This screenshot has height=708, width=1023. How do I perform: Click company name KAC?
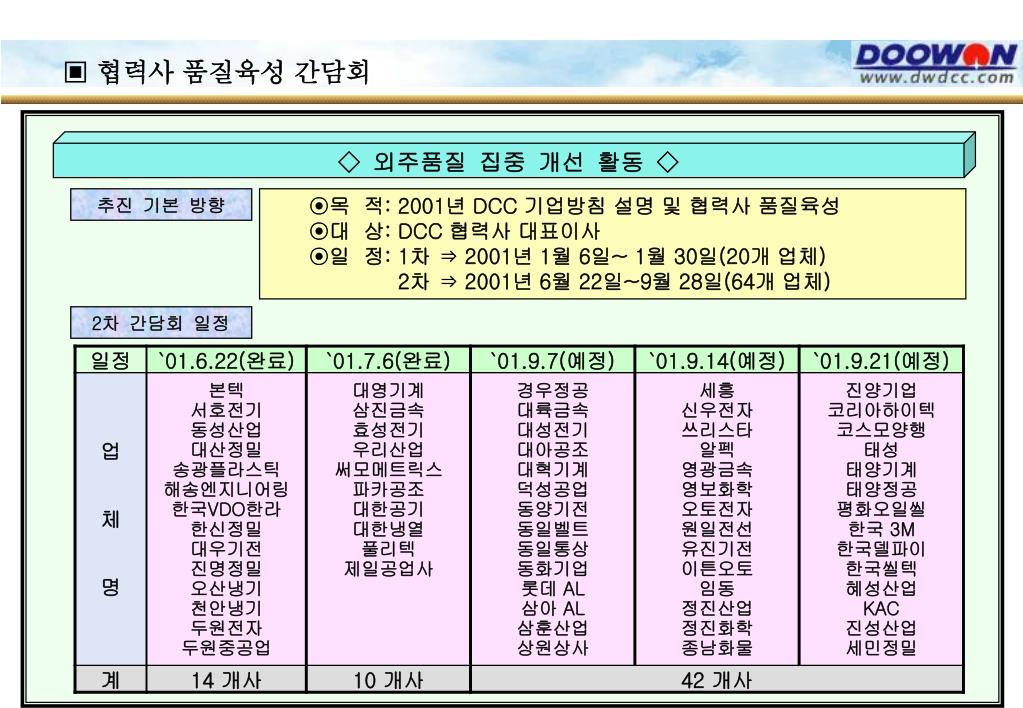tap(881, 608)
